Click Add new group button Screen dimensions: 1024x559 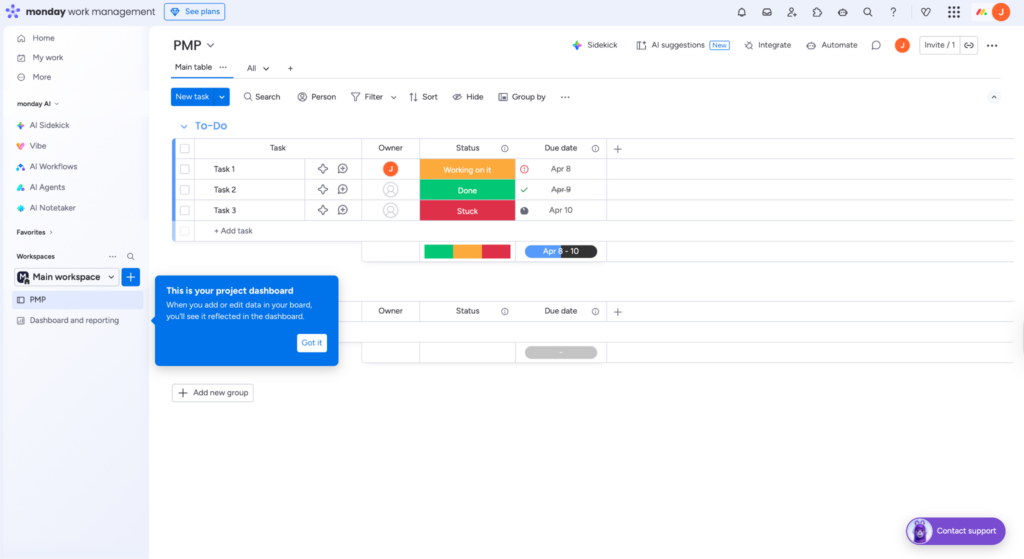click(213, 392)
